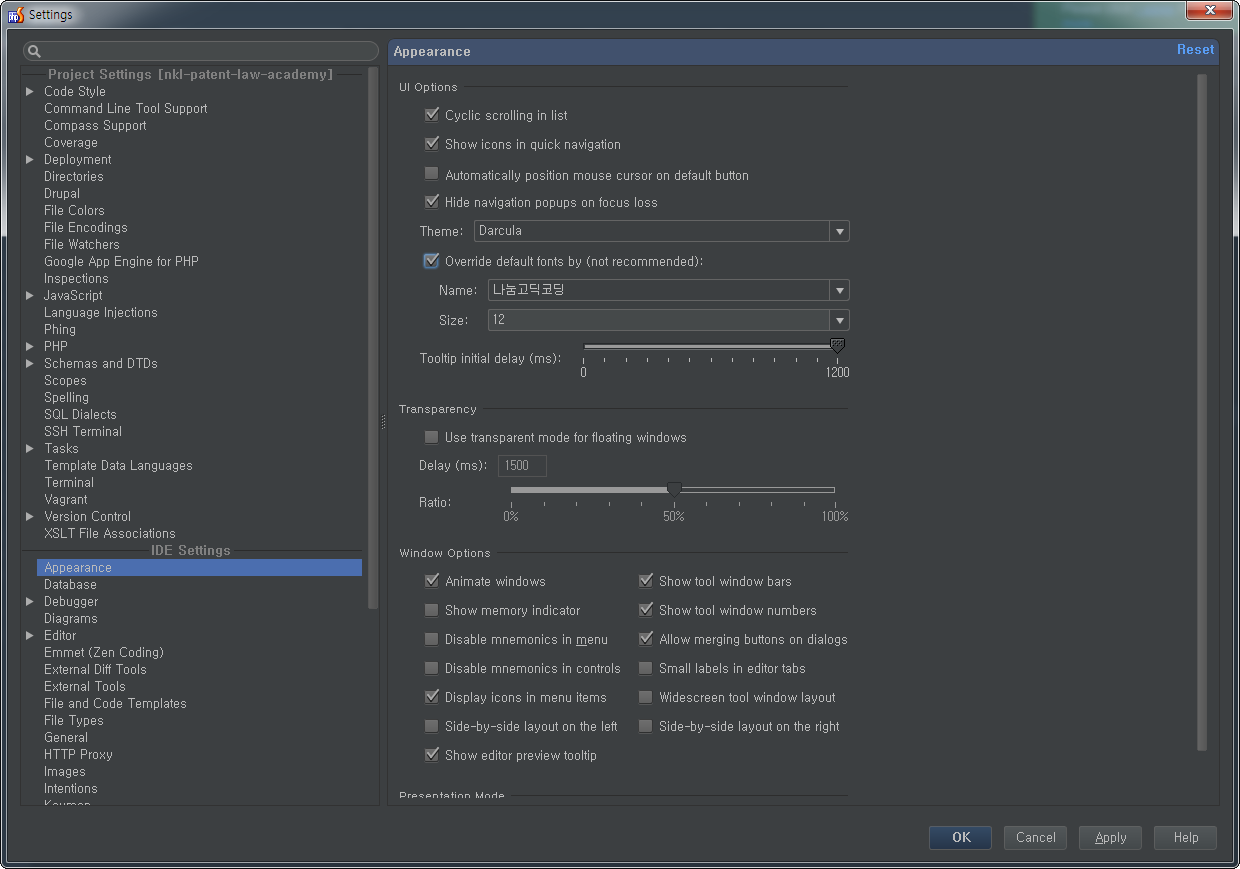Open the Theme dropdown showing Darcula

[x=662, y=231]
